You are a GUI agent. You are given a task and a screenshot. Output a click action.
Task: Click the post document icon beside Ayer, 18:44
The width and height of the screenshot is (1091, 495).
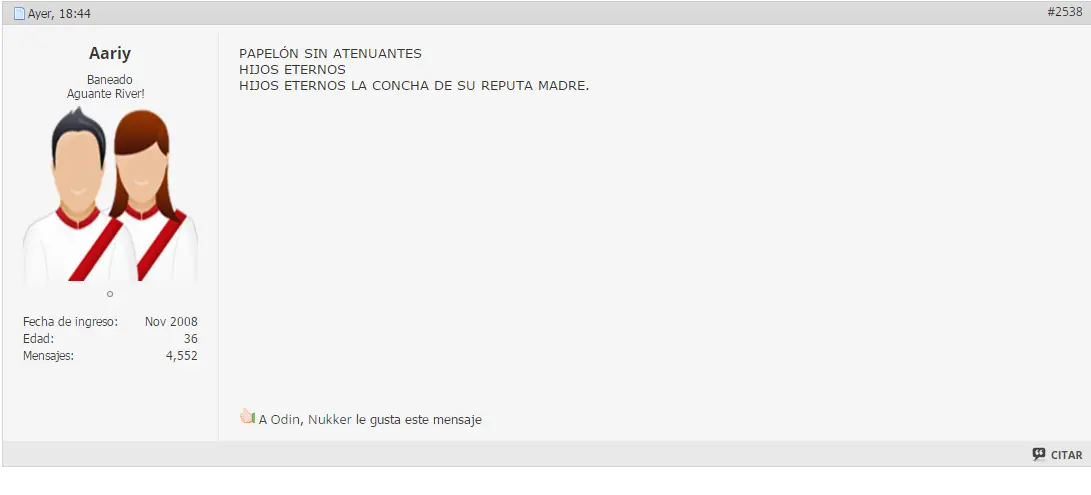[x=19, y=13]
